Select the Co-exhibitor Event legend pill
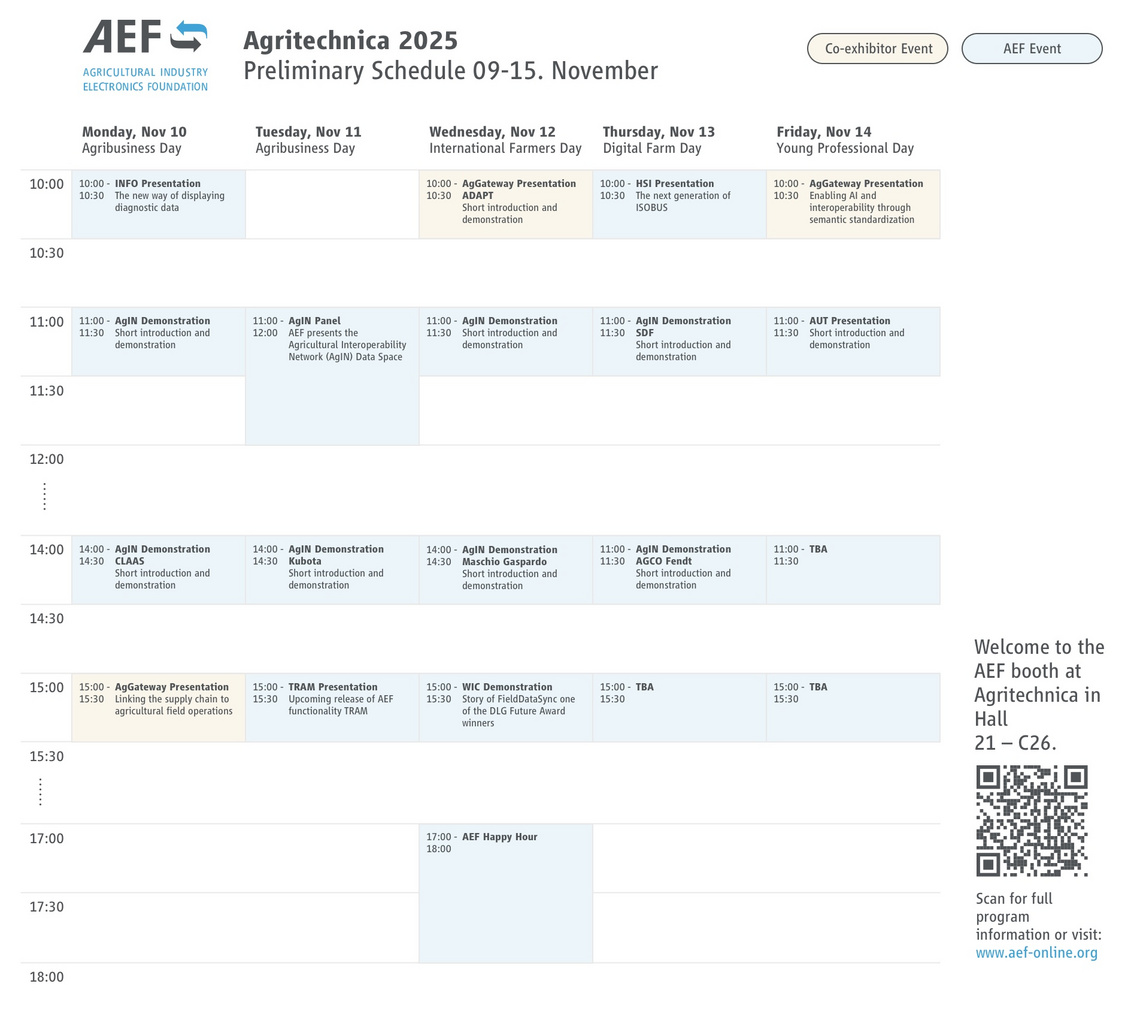The height and width of the screenshot is (1020, 1140). click(x=878, y=48)
